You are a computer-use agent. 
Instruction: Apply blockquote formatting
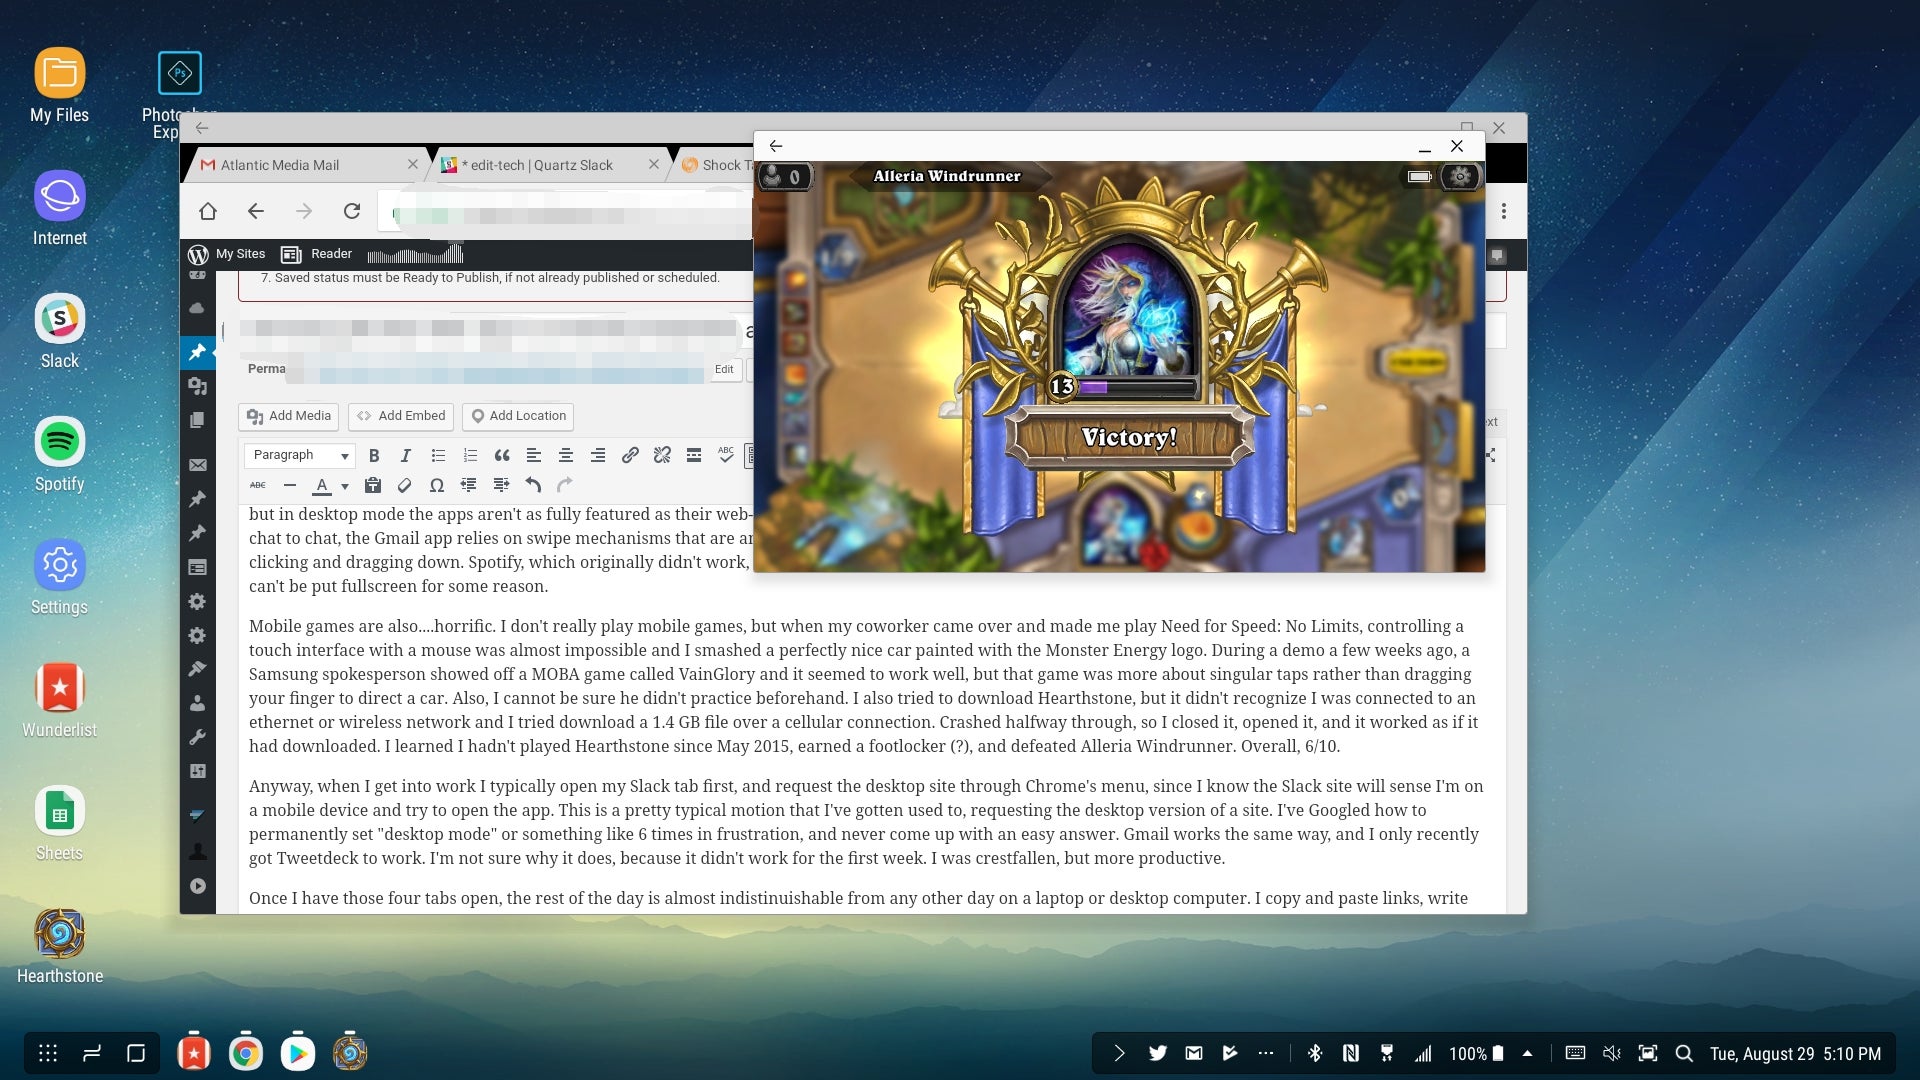[502, 456]
